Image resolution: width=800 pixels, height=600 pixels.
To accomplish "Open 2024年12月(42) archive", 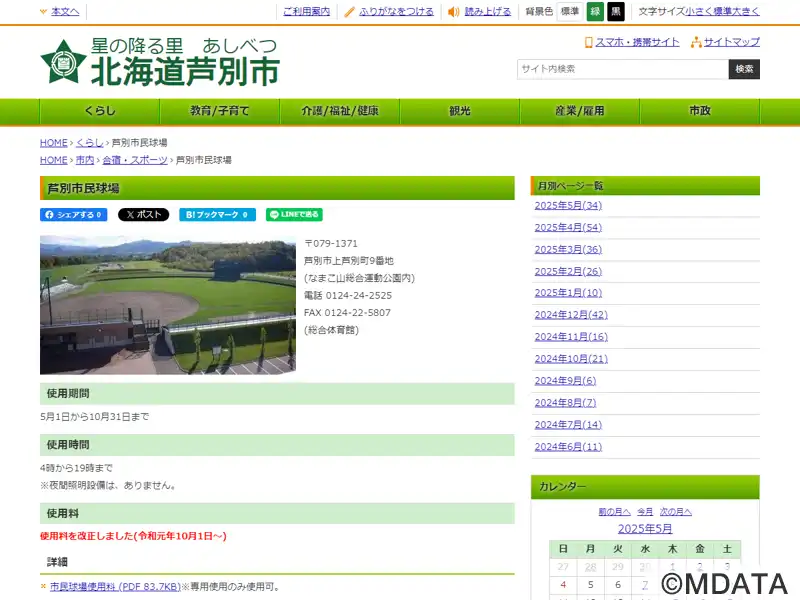I will 571,315.
